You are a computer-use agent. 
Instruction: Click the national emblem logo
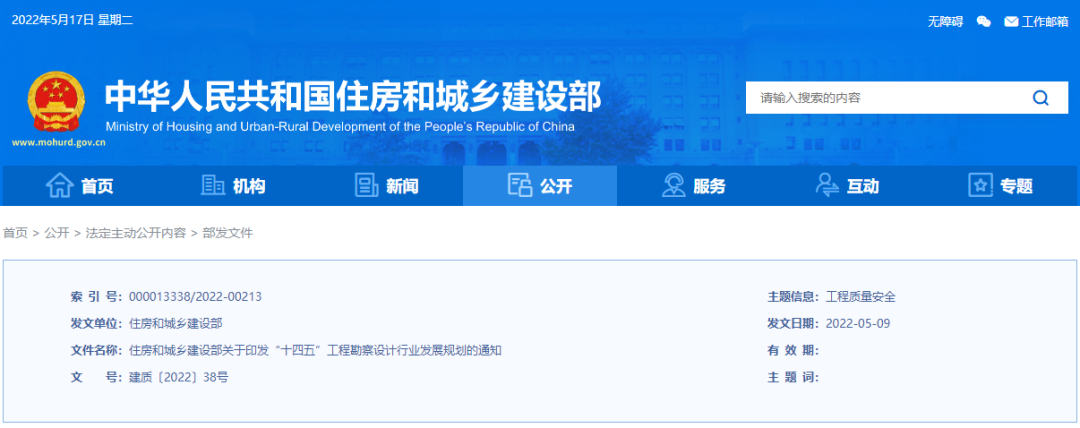57,102
